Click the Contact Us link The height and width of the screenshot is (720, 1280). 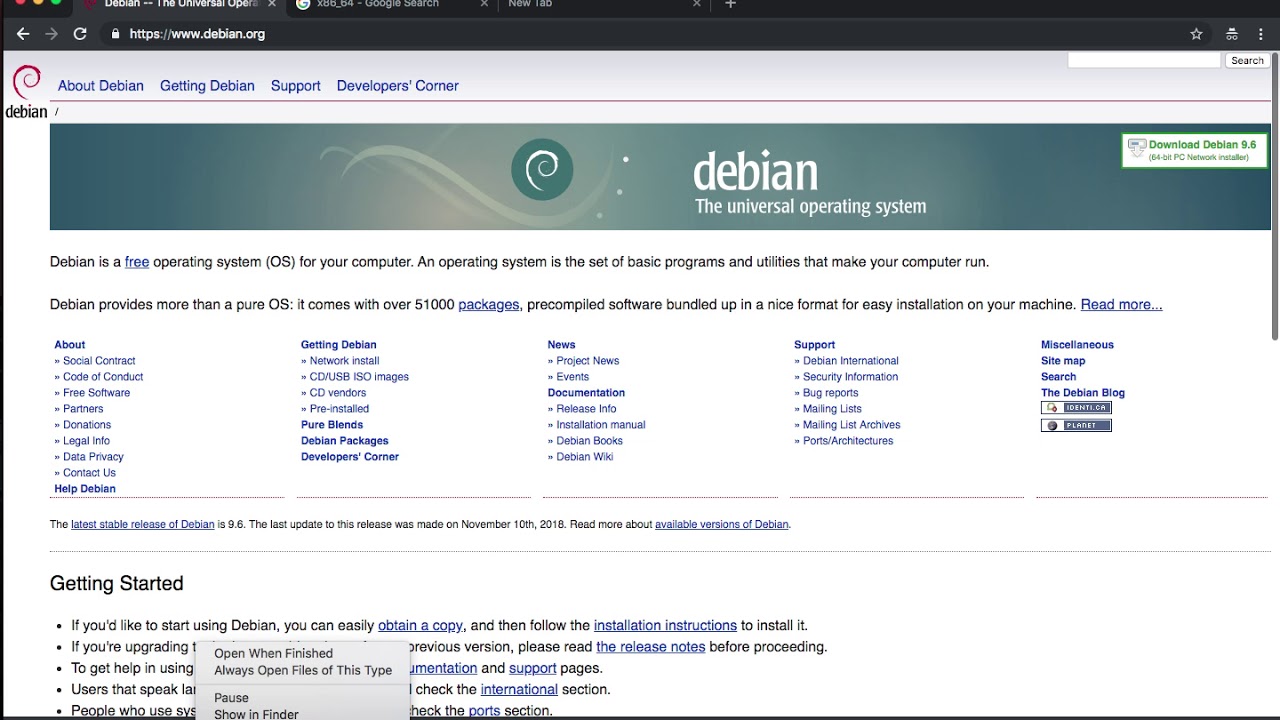(x=89, y=473)
